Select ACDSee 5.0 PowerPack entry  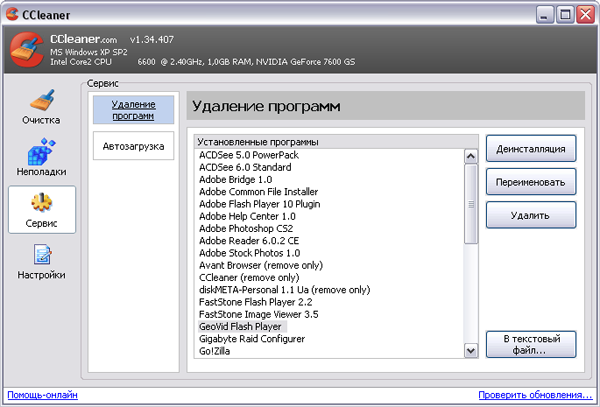(x=249, y=155)
